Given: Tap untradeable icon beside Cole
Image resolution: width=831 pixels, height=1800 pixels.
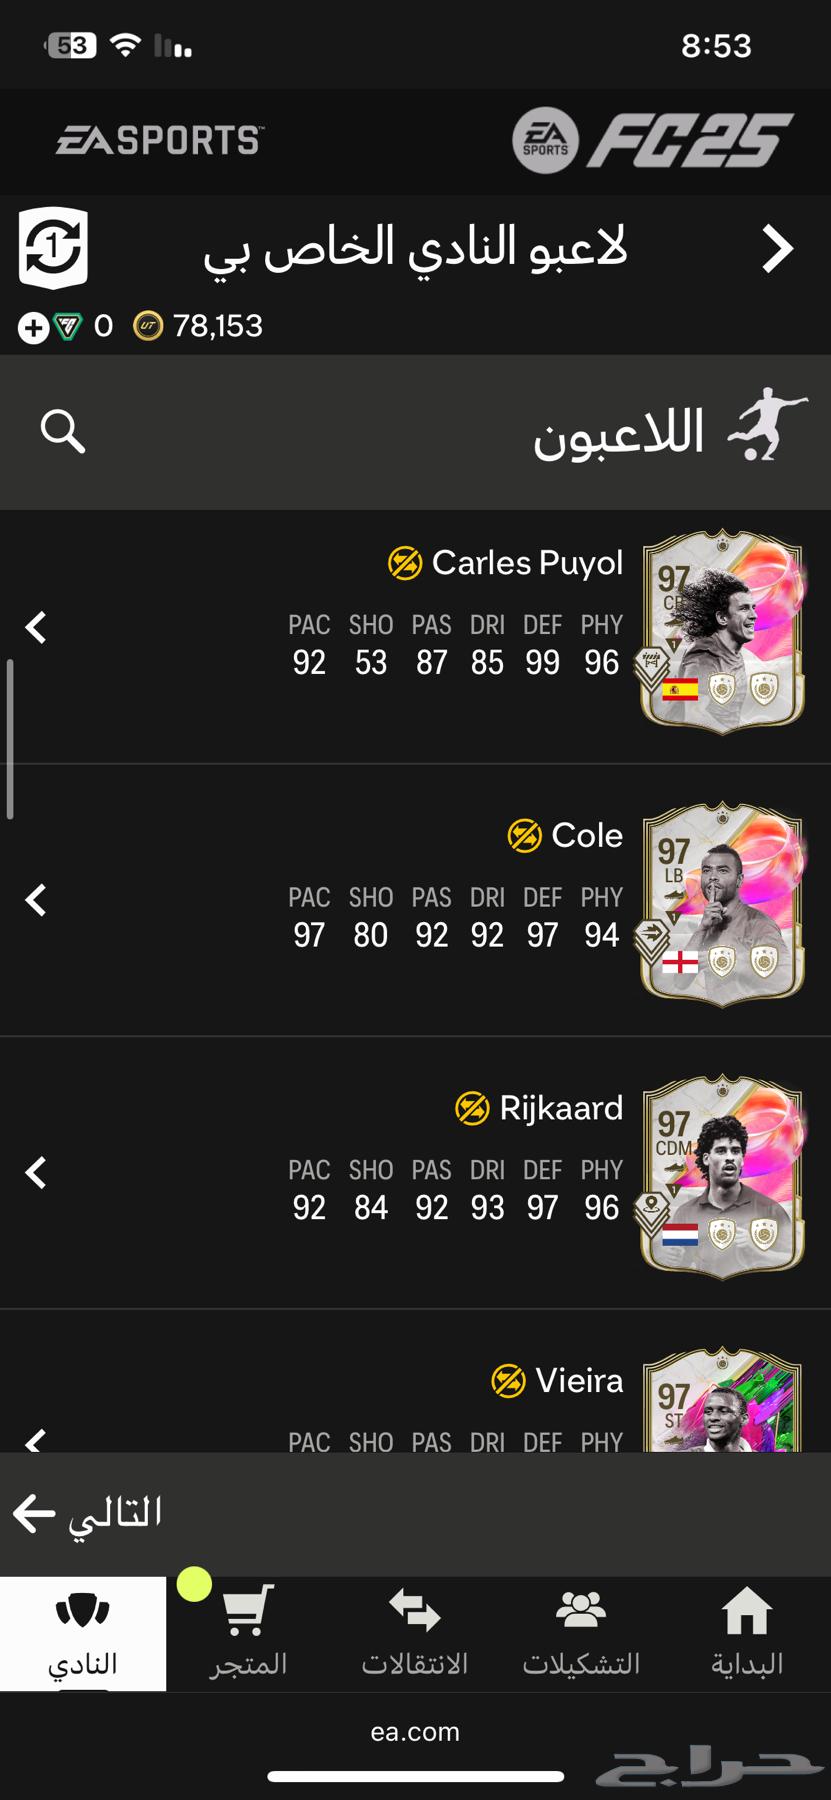Looking at the screenshot, I should pyautogui.click(x=525, y=836).
